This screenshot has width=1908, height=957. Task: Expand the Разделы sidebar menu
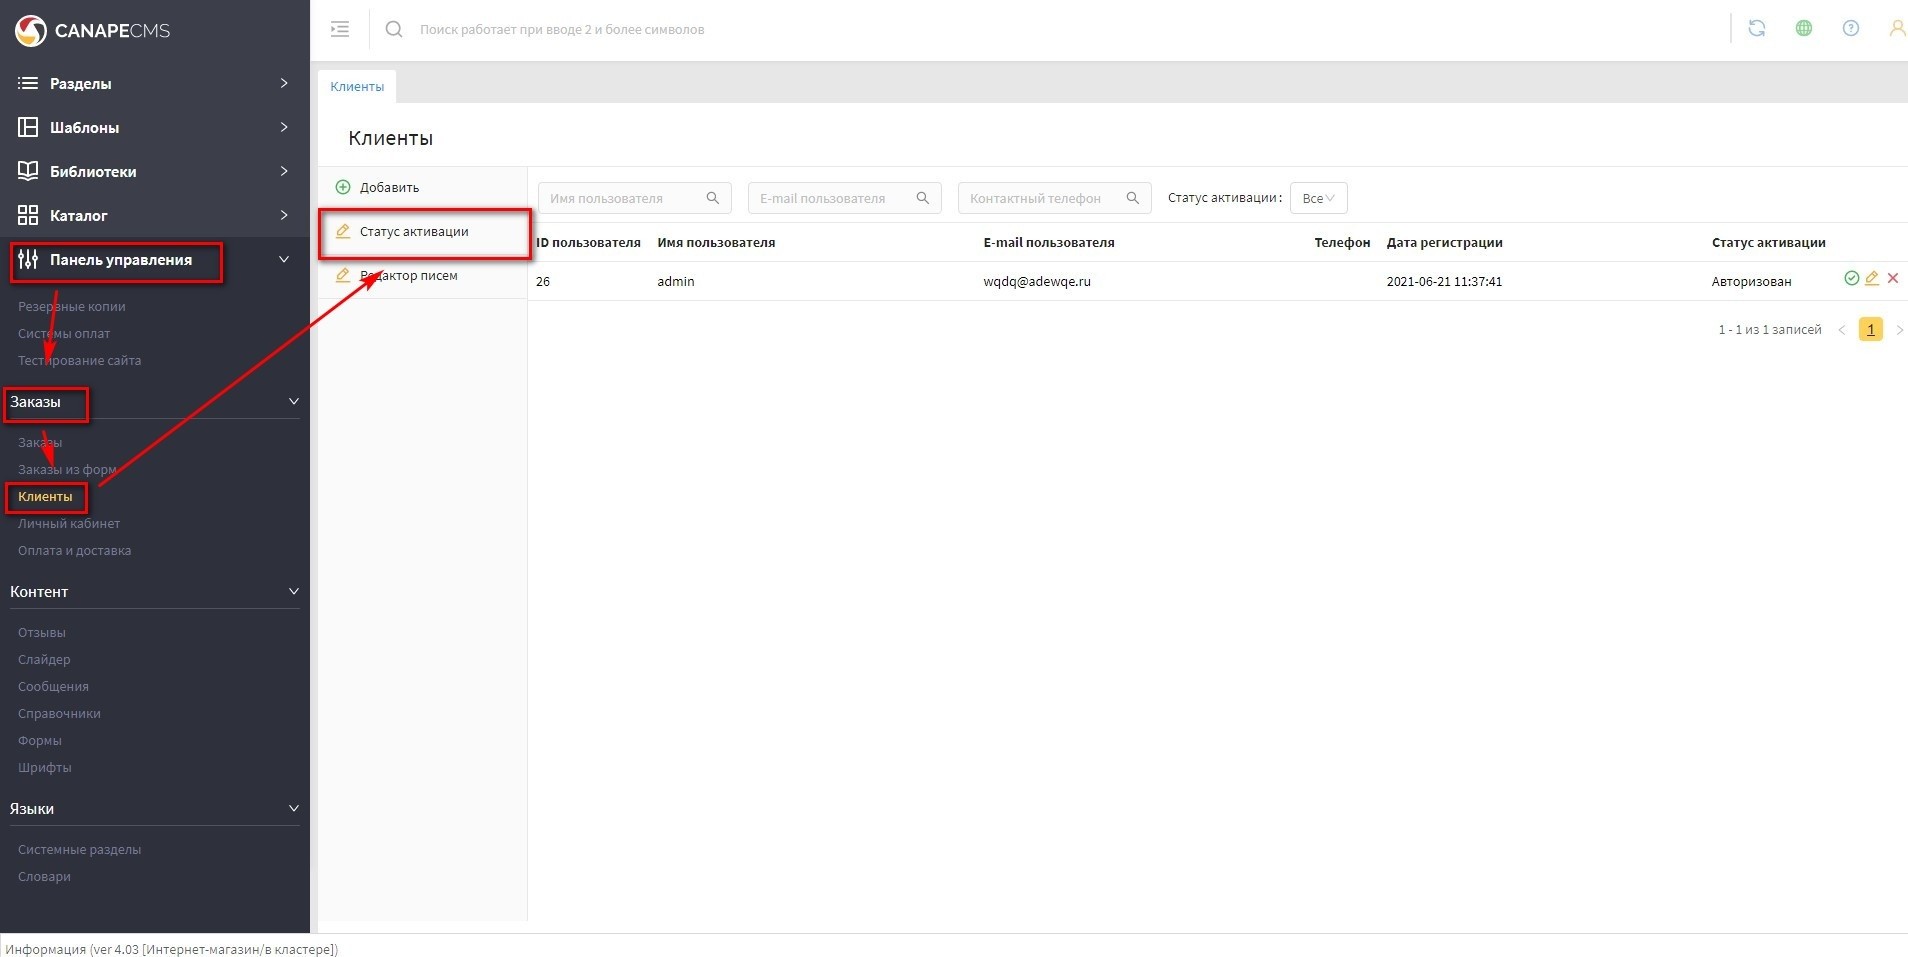154,84
